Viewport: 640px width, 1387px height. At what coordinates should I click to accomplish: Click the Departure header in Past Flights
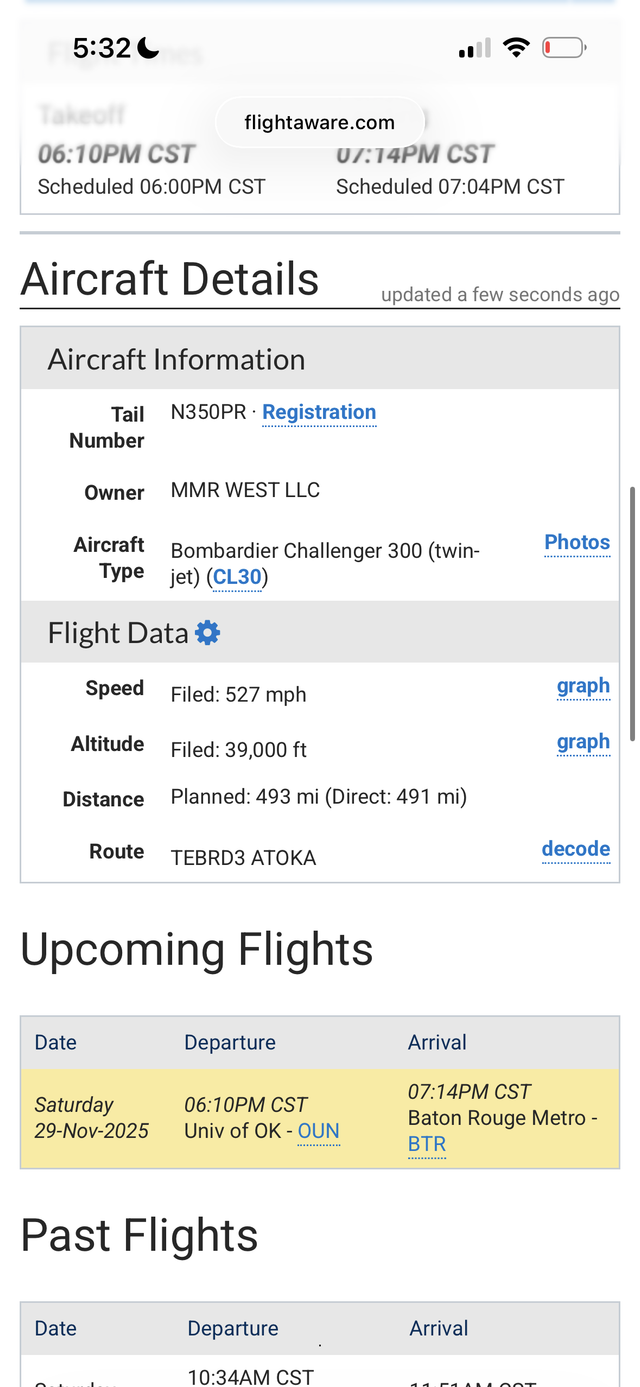(233, 1328)
